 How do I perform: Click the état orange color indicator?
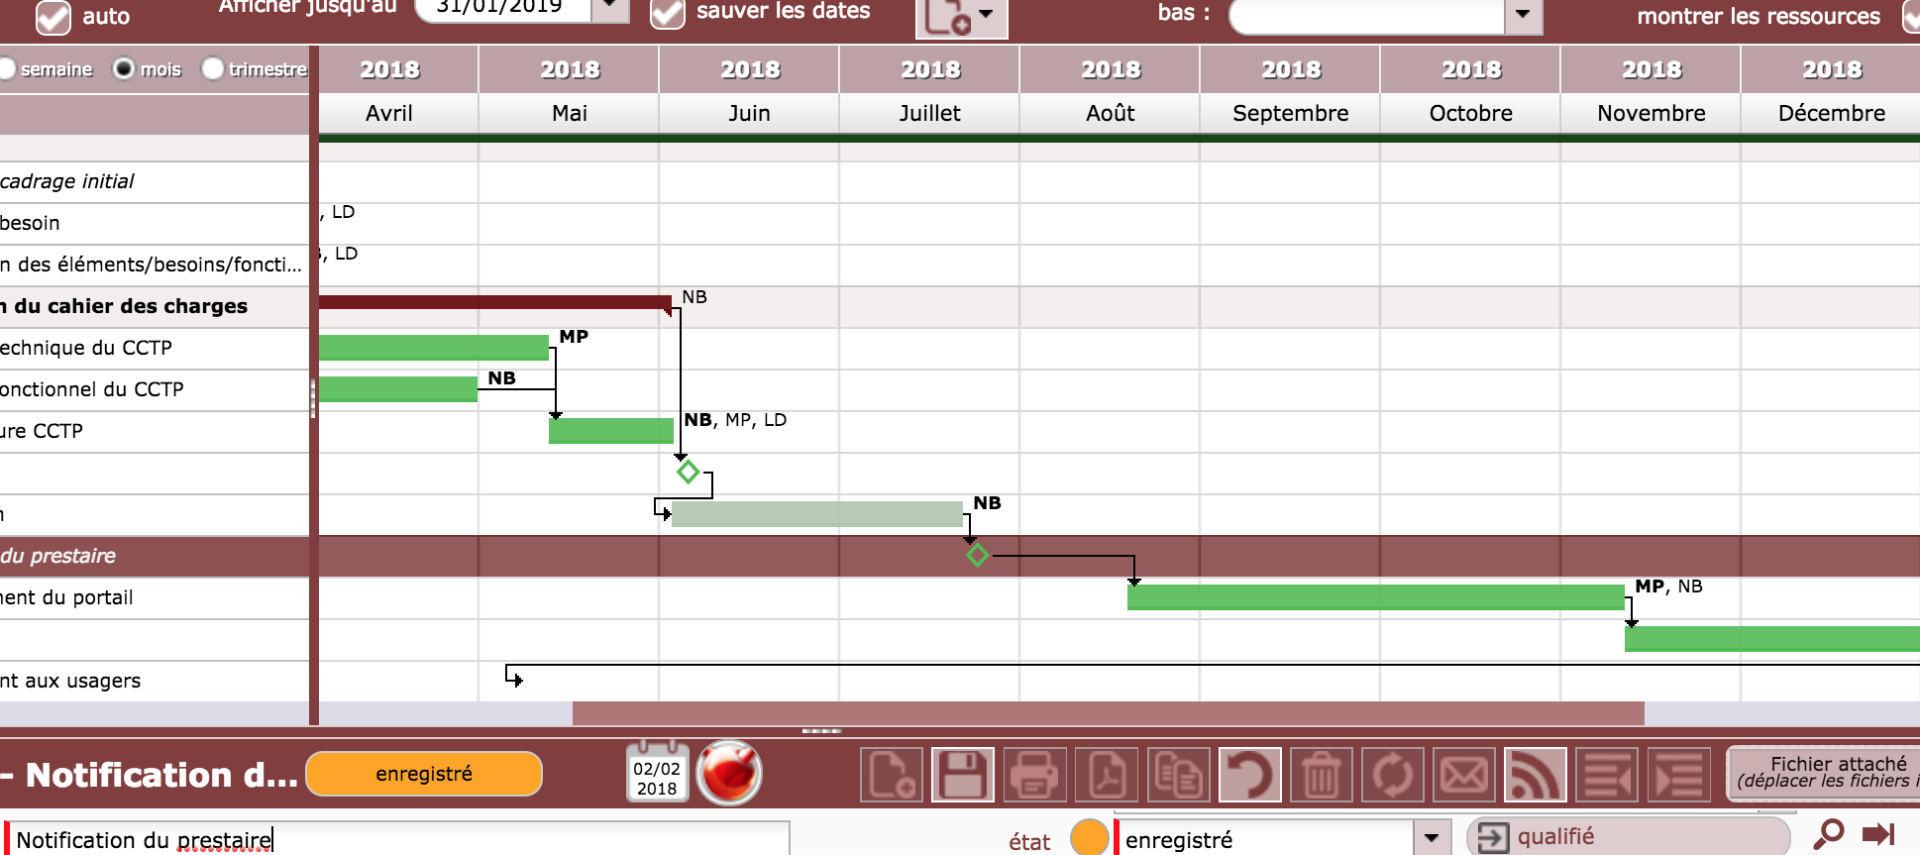pyautogui.click(x=1089, y=838)
